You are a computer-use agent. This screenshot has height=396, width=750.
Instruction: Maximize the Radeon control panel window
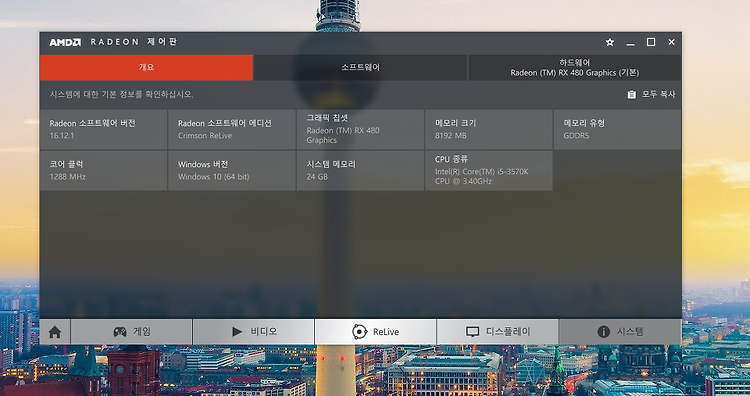pyautogui.click(x=651, y=42)
